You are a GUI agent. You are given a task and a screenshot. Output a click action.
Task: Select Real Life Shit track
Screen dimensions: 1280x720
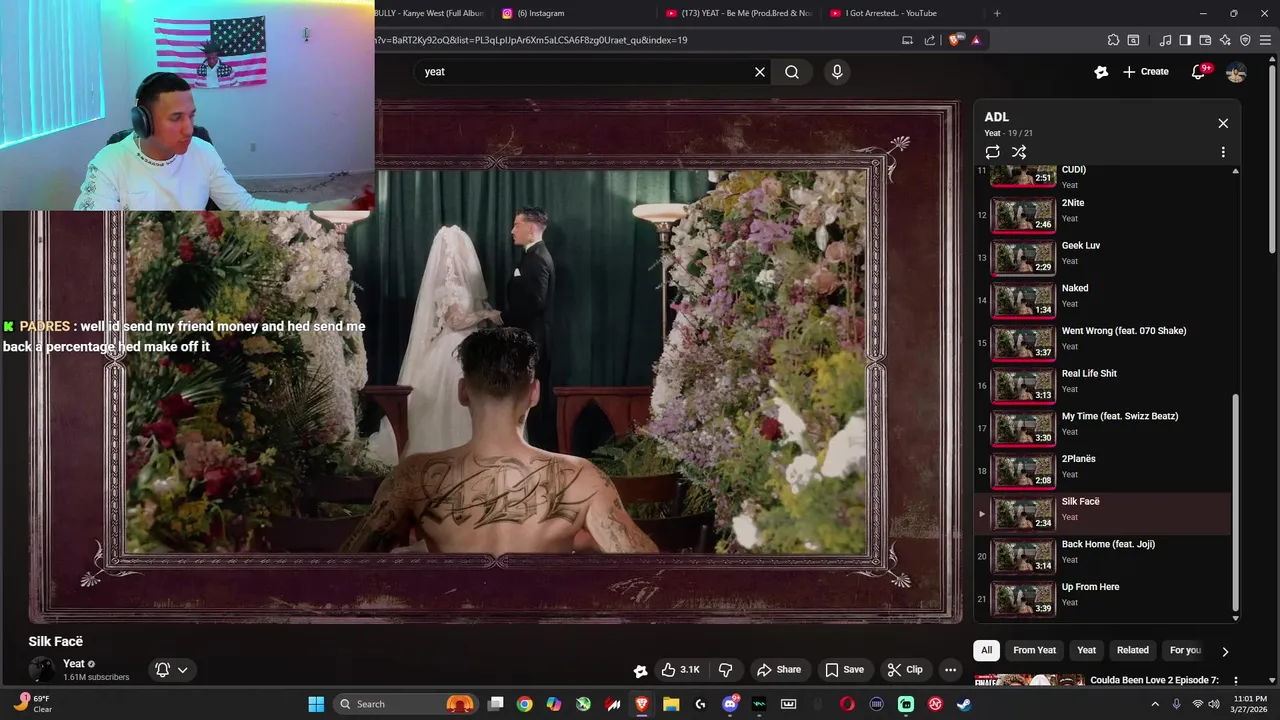click(x=1103, y=386)
